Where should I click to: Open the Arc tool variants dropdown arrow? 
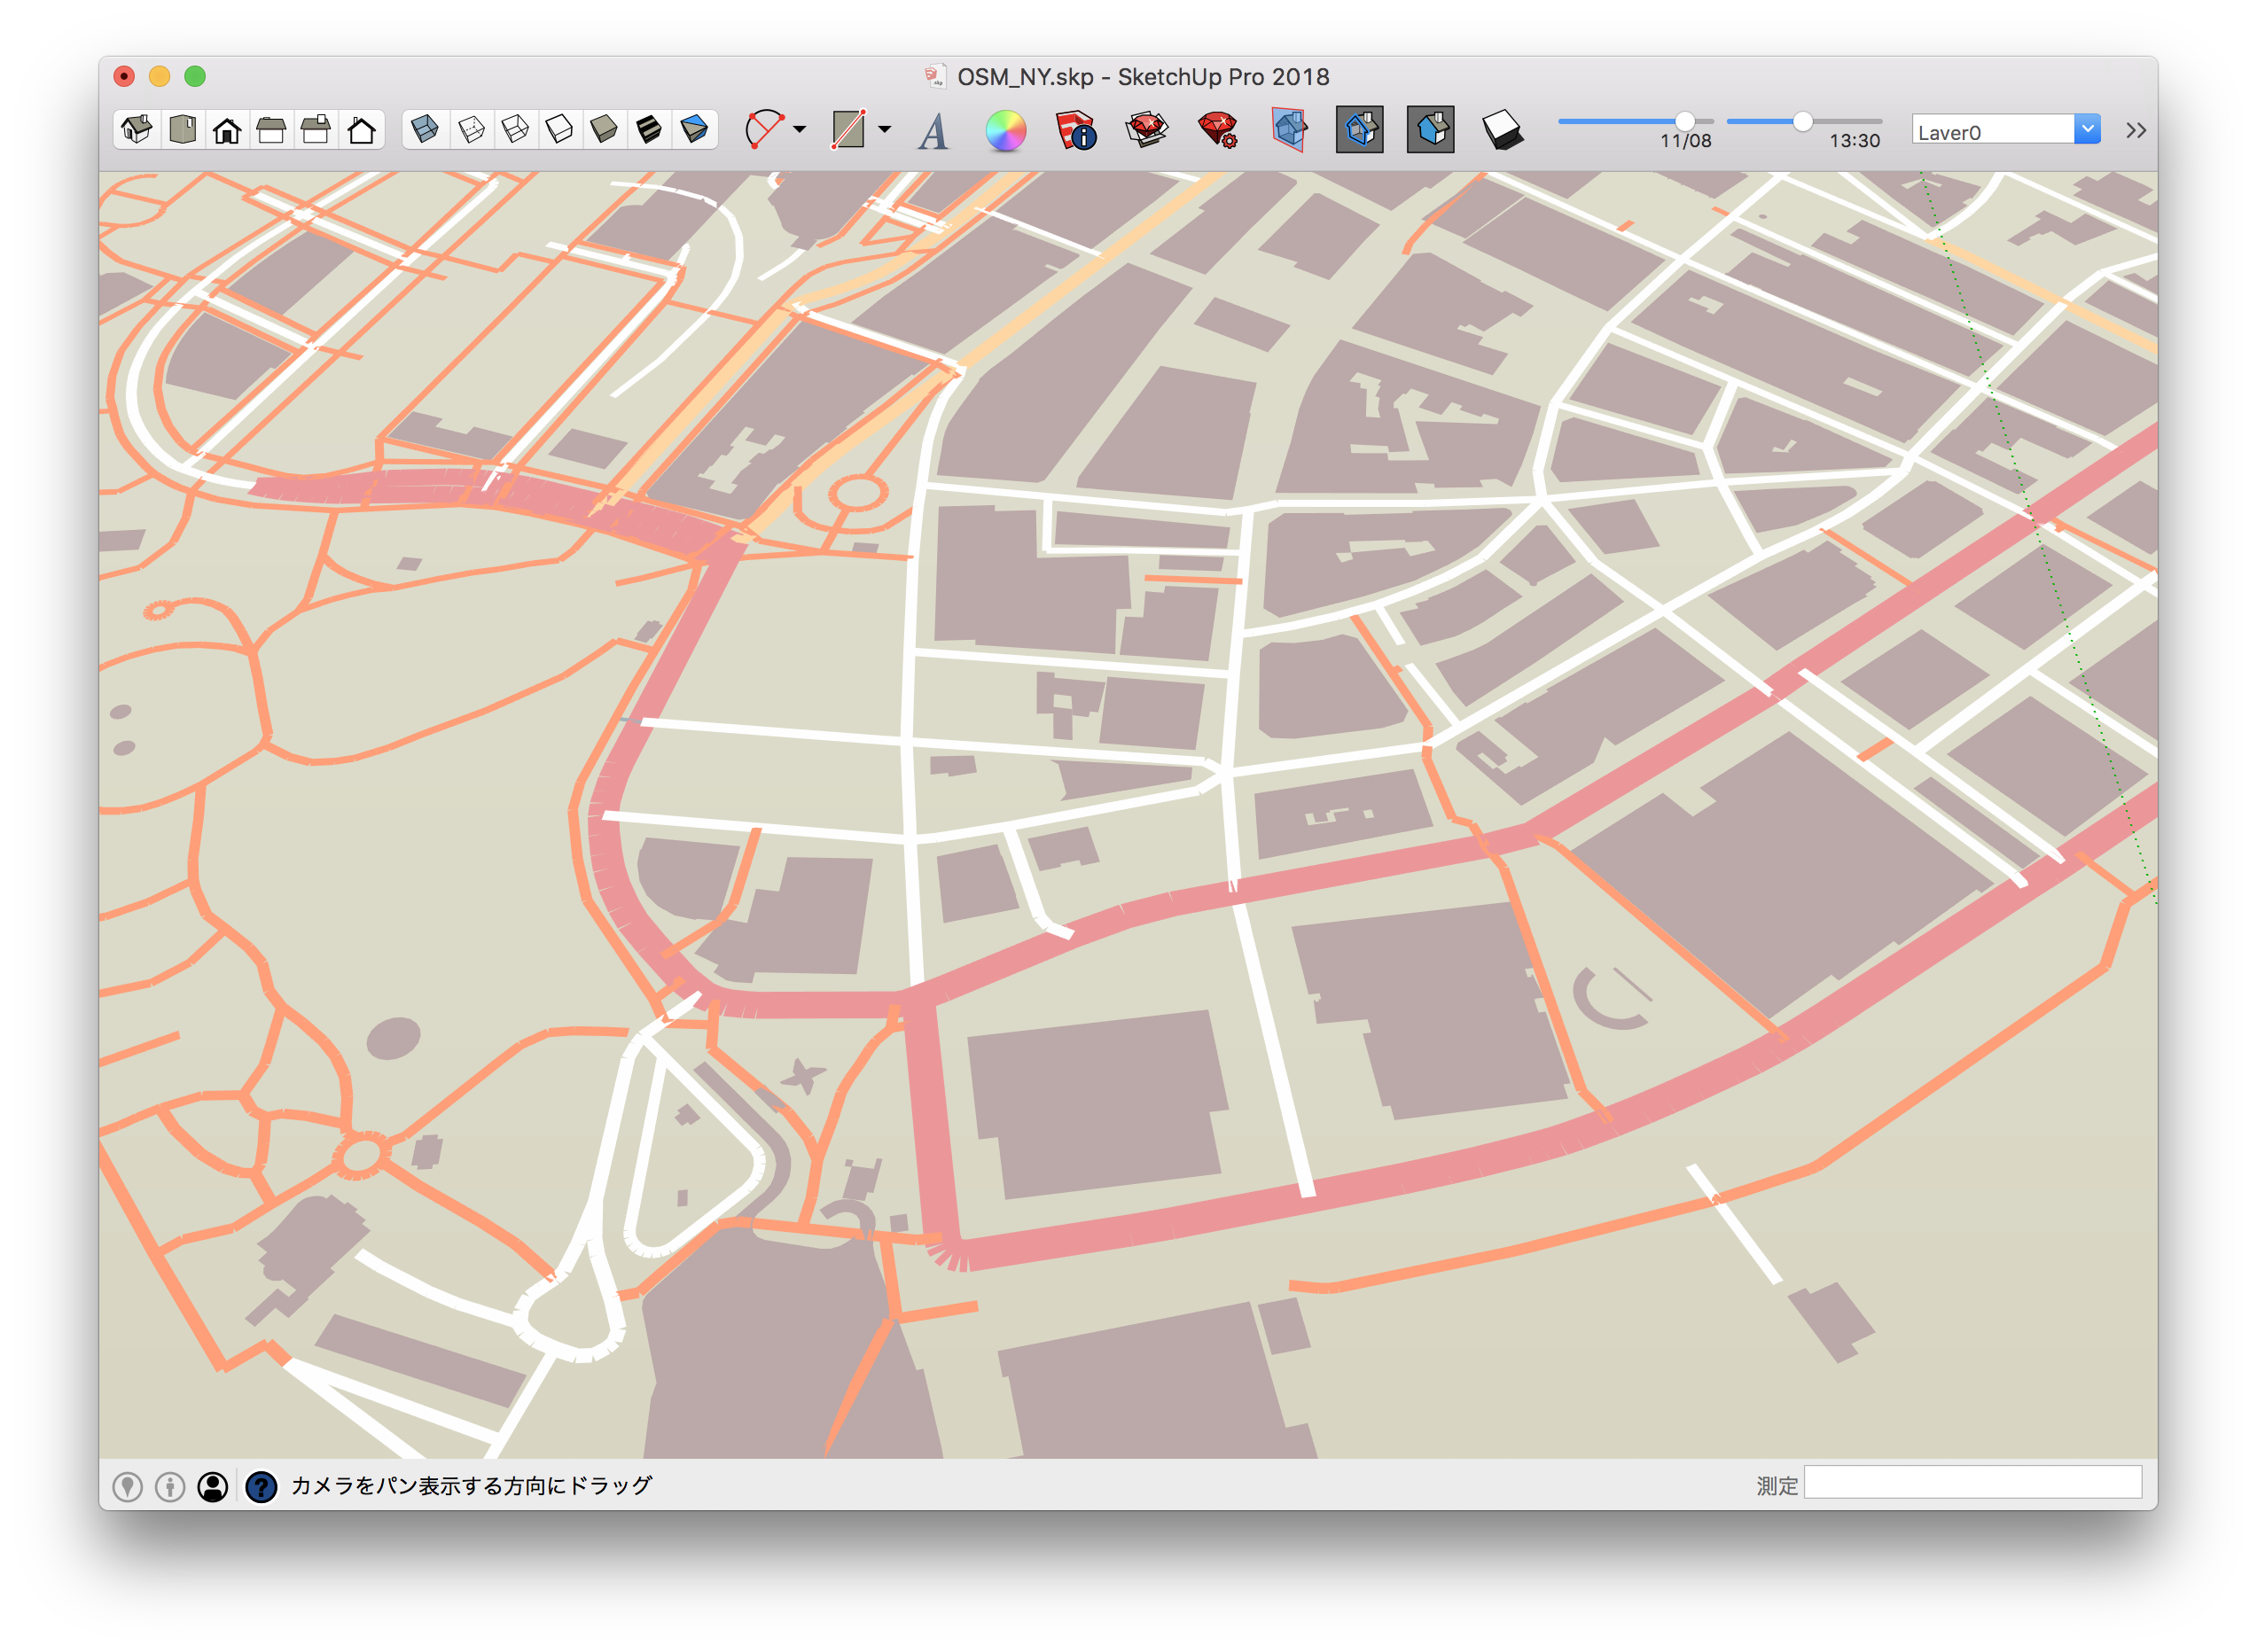(799, 130)
